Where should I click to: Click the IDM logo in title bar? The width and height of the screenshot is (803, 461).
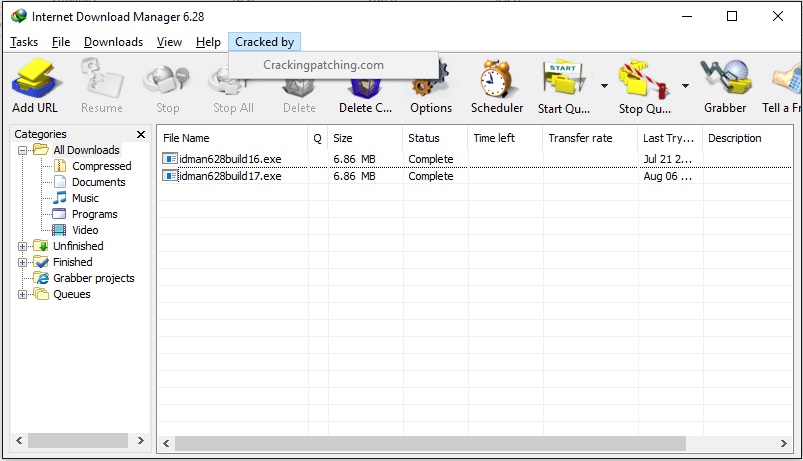coord(18,16)
